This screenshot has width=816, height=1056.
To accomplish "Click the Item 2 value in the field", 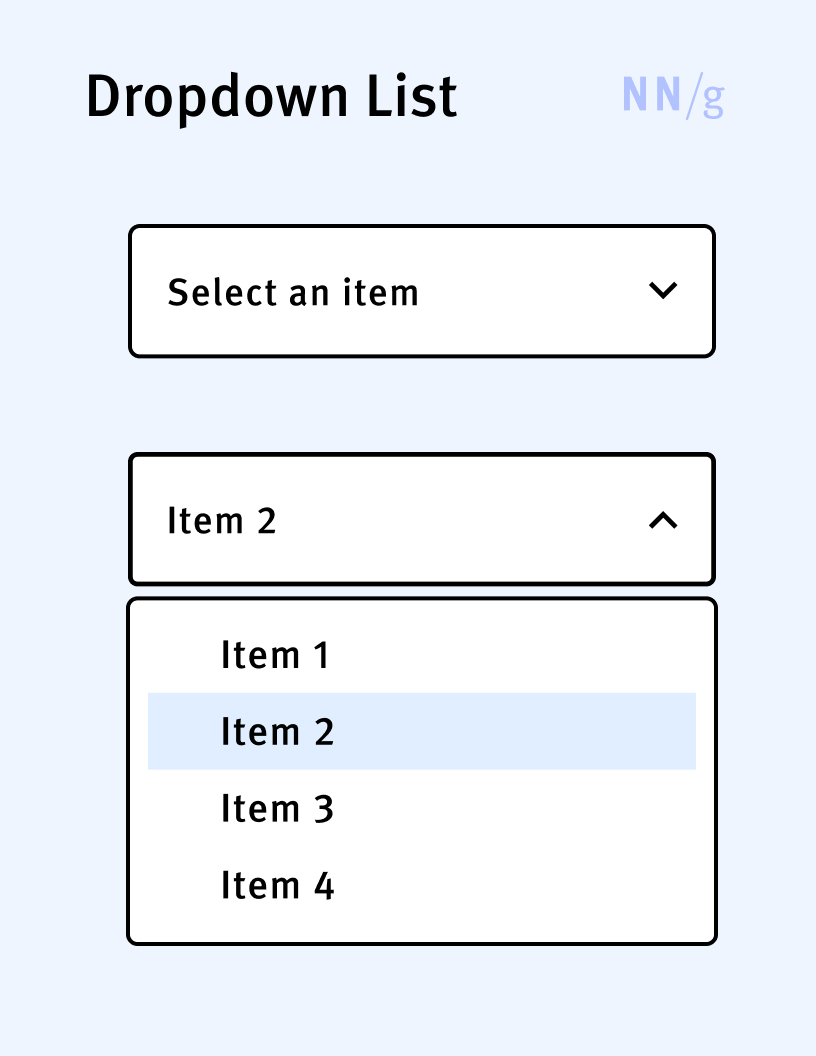I will pos(221,521).
